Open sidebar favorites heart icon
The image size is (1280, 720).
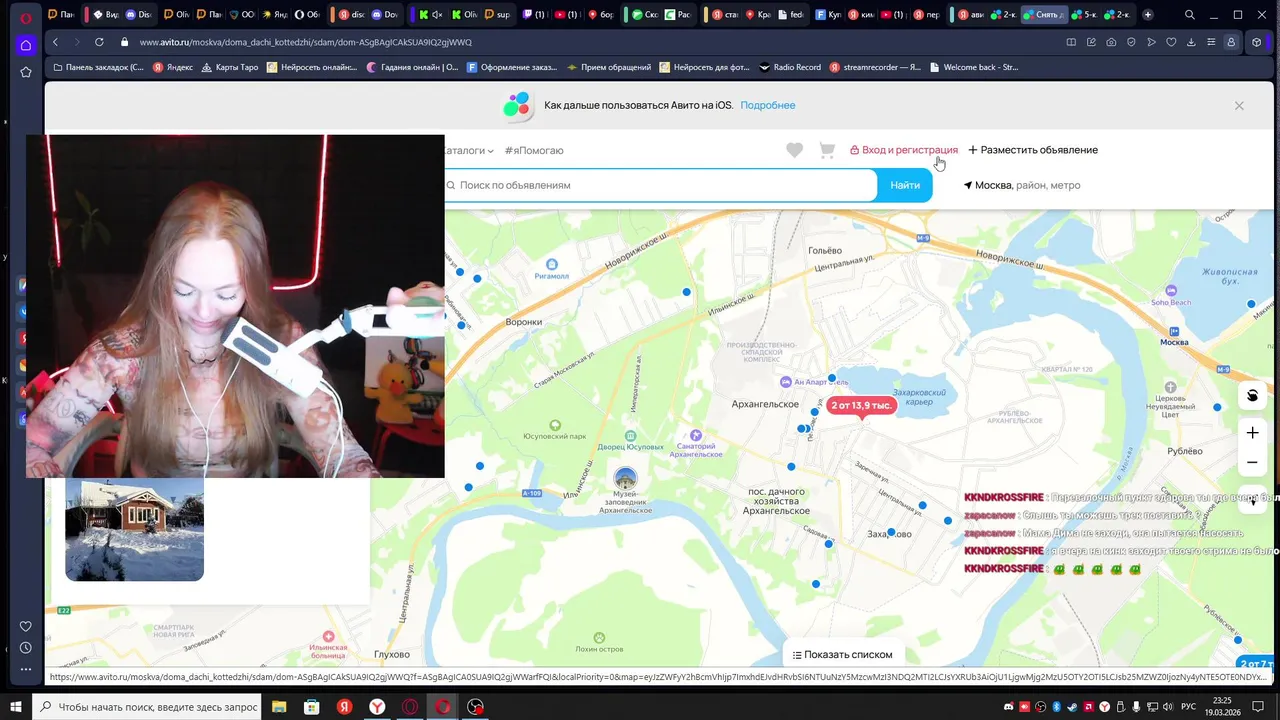pos(26,627)
